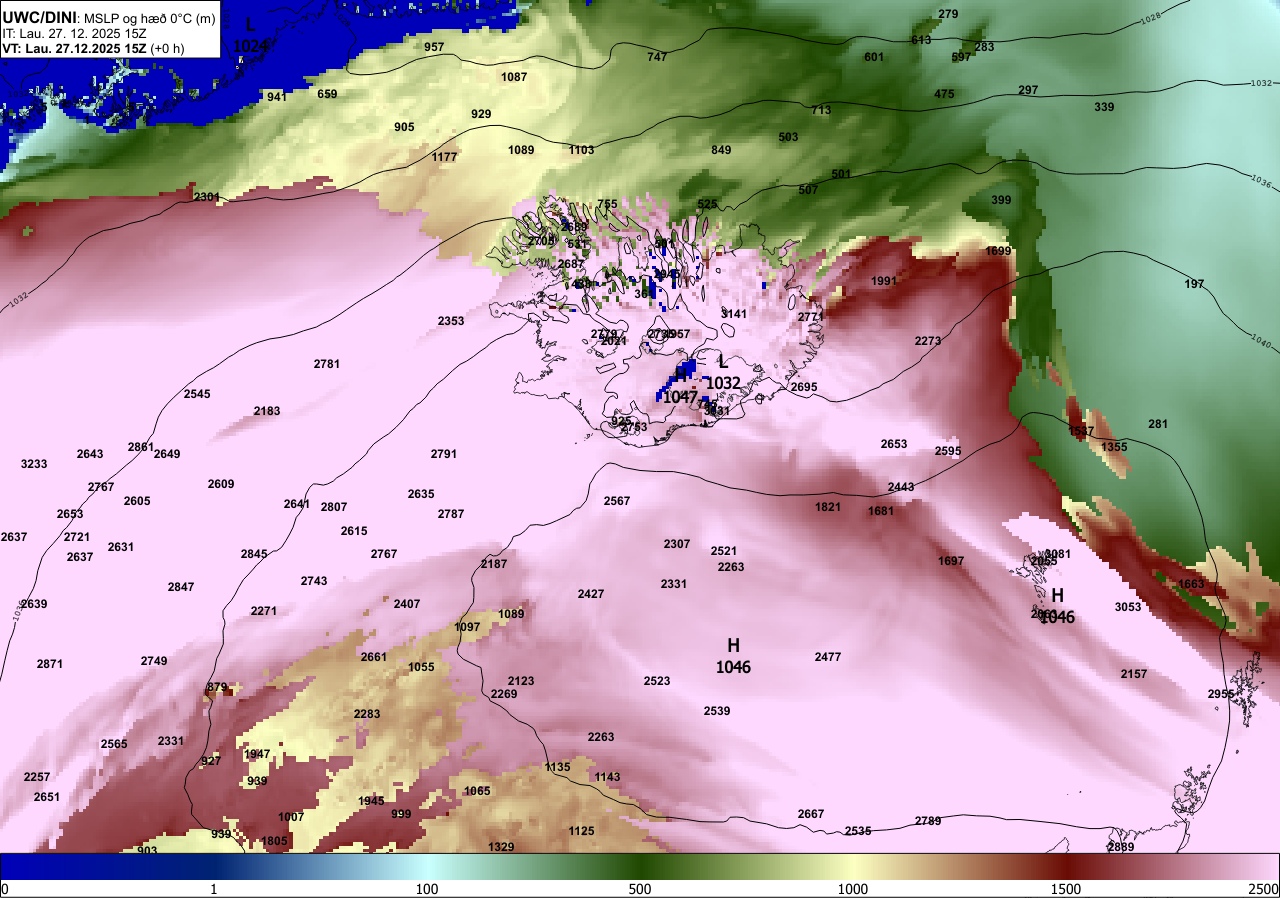The image size is (1280, 898).
Task: Click the height value 2353
Action: (x=451, y=321)
